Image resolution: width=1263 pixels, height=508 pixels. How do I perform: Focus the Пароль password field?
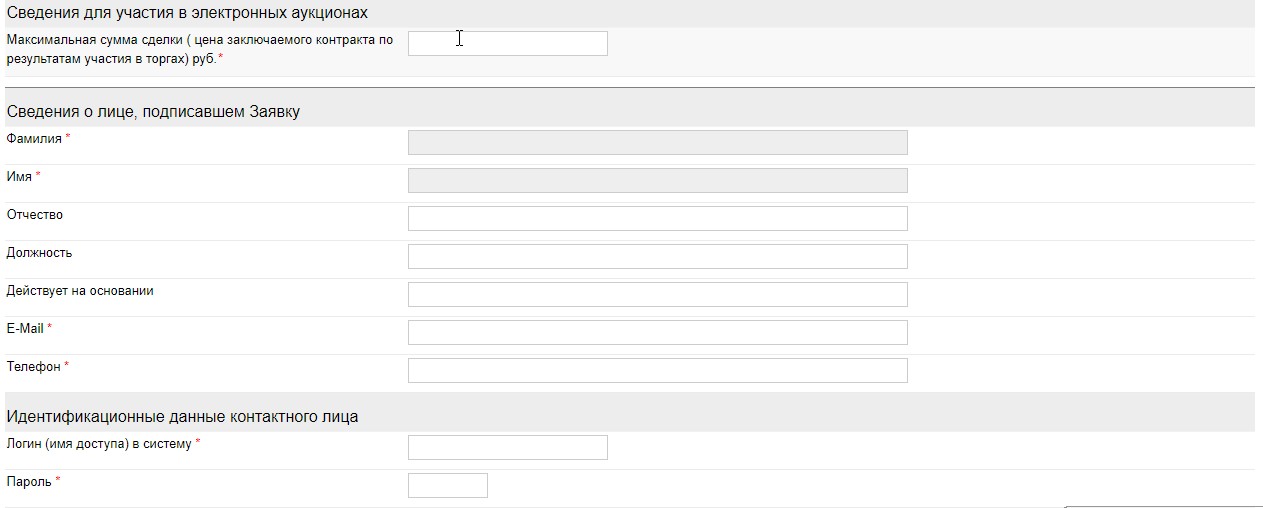447,485
